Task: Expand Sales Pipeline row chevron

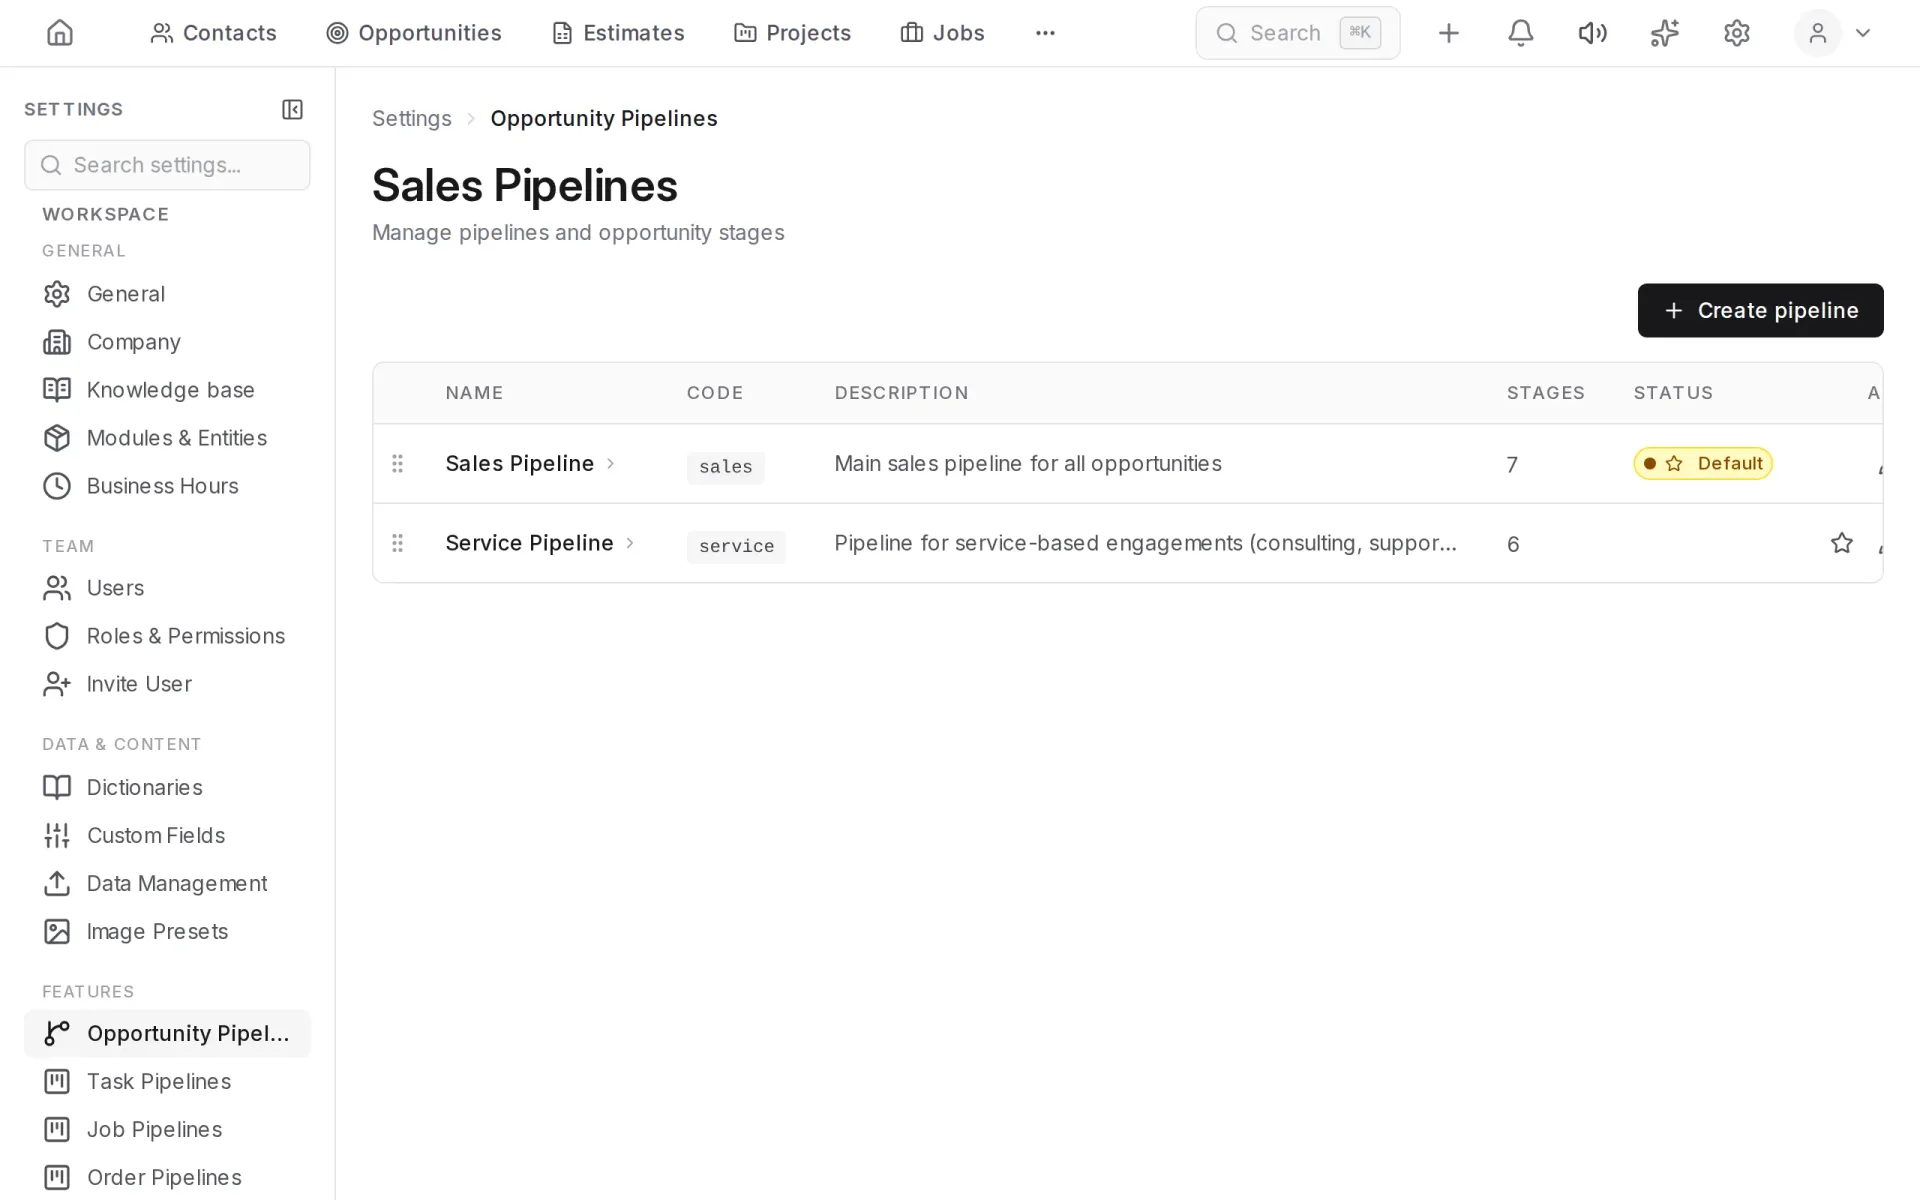Action: pos(610,463)
